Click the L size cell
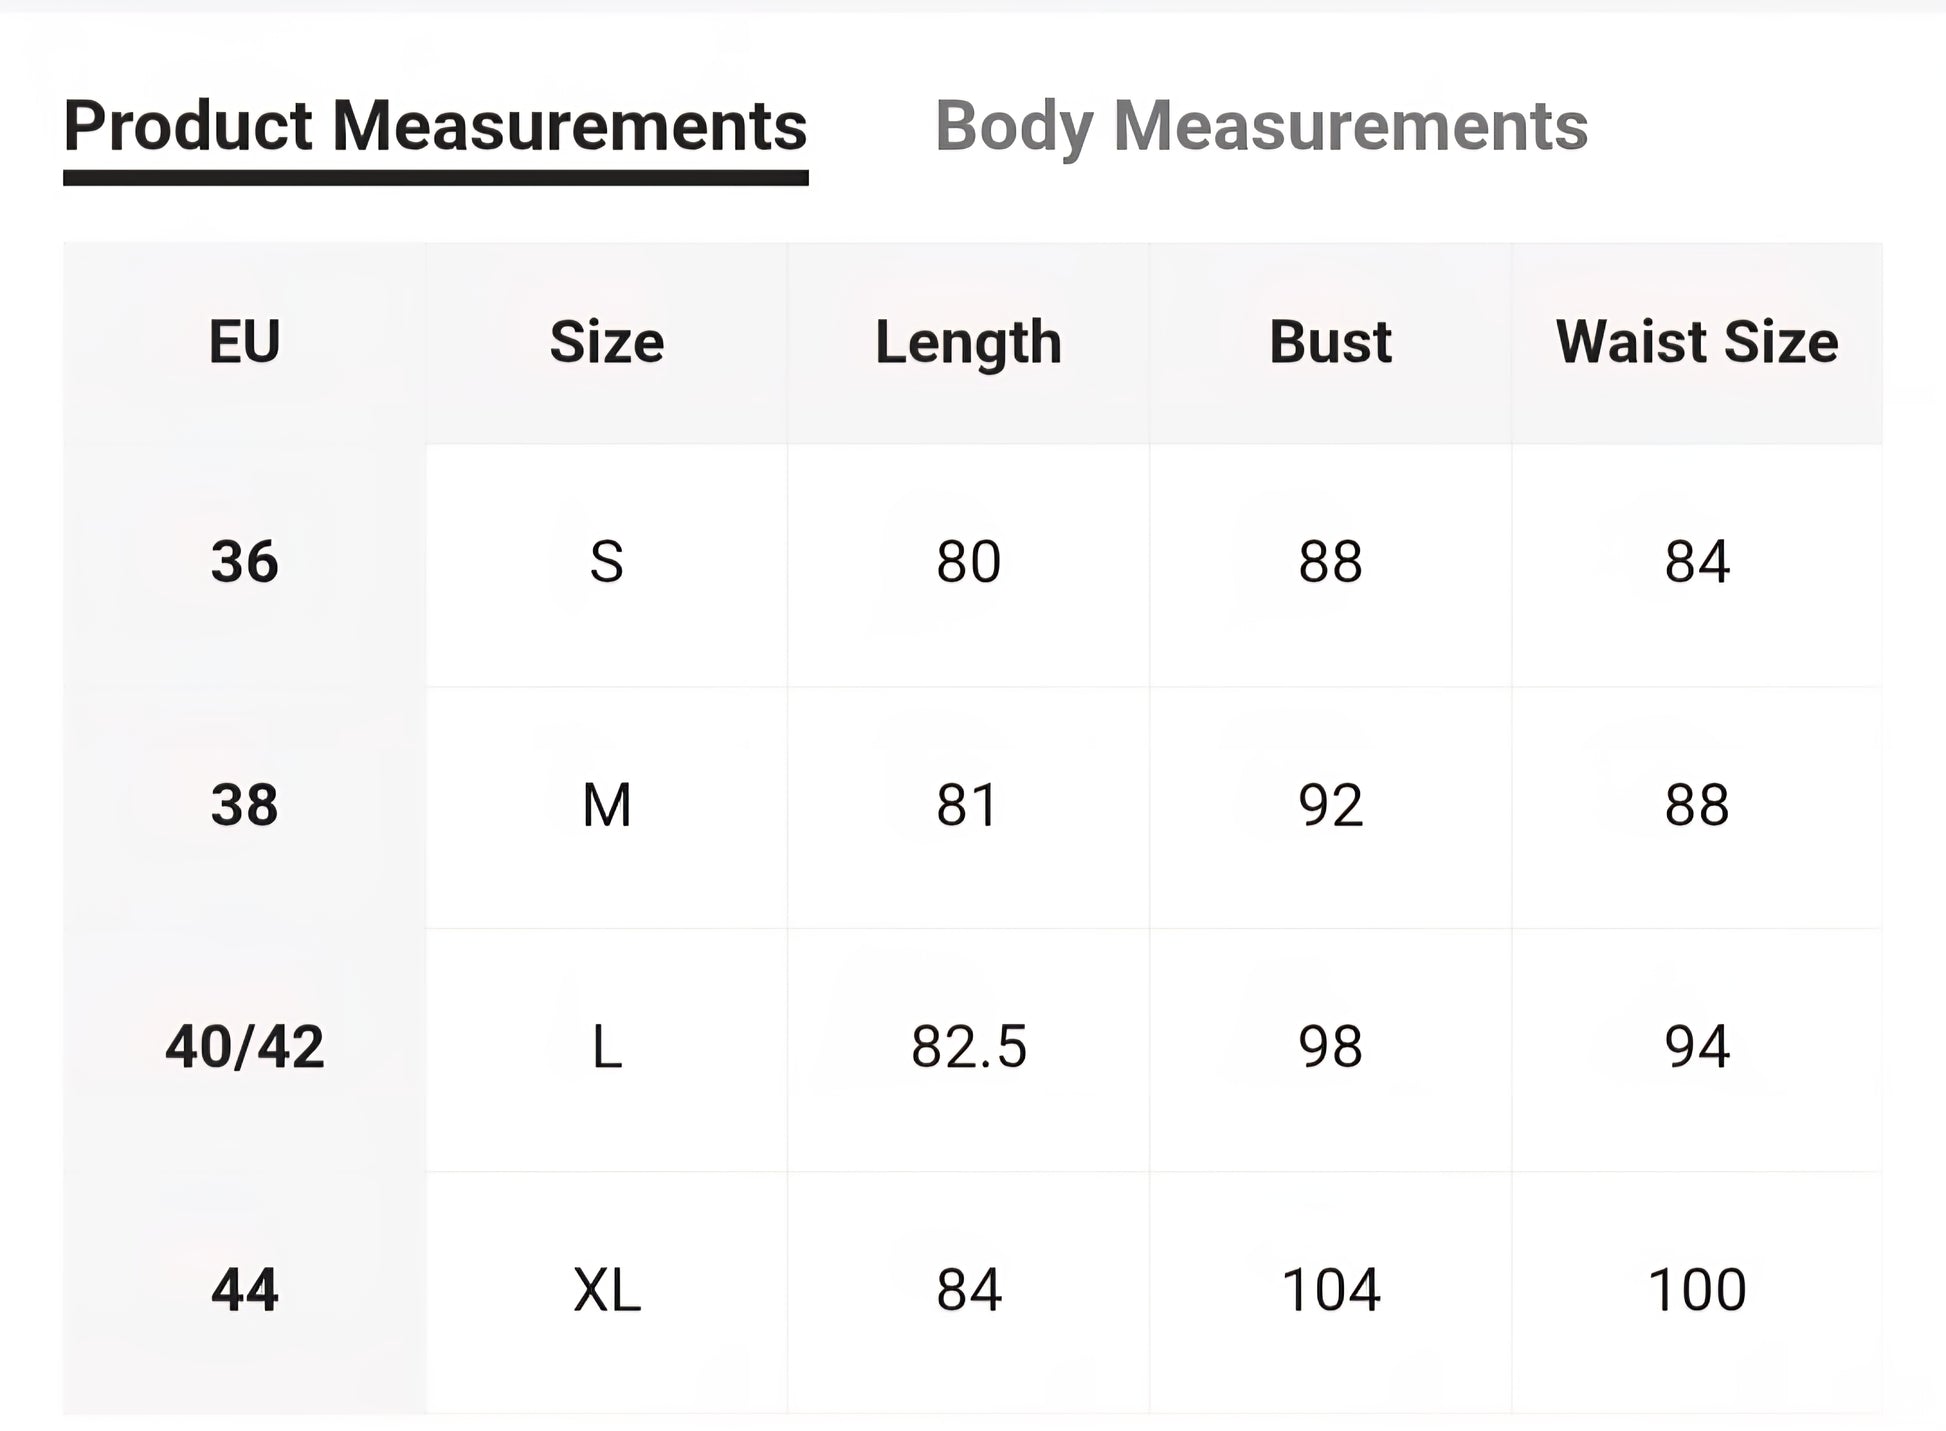The width and height of the screenshot is (1946, 1431). pos(606,1048)
